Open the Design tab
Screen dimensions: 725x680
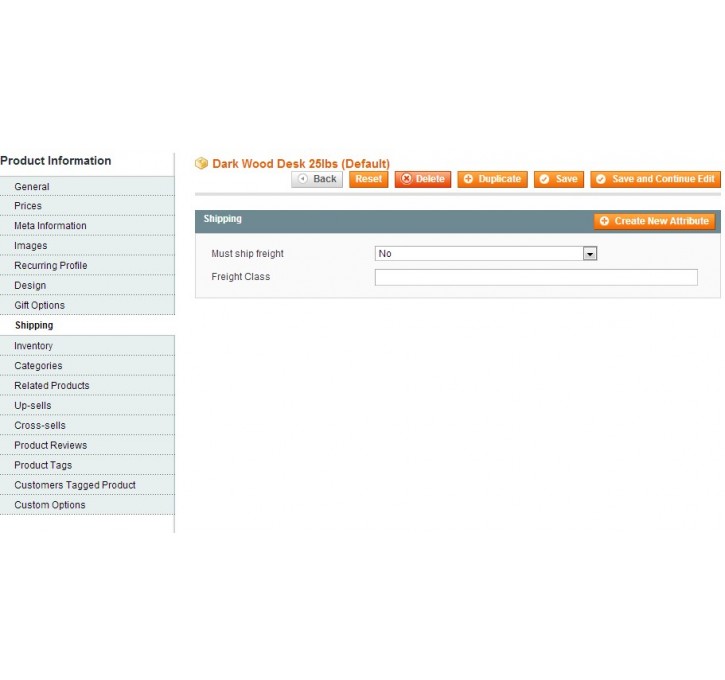(x=87, y=285)
